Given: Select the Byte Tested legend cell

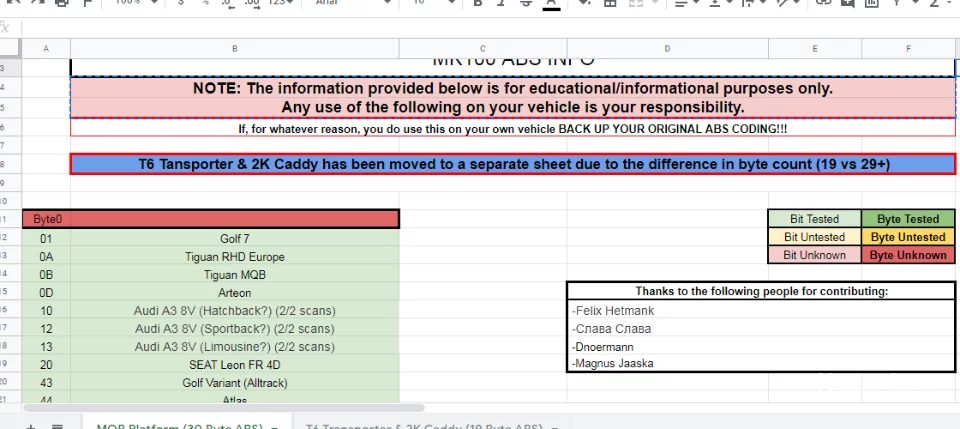Looking at the screenshot, I should point(908,219).
